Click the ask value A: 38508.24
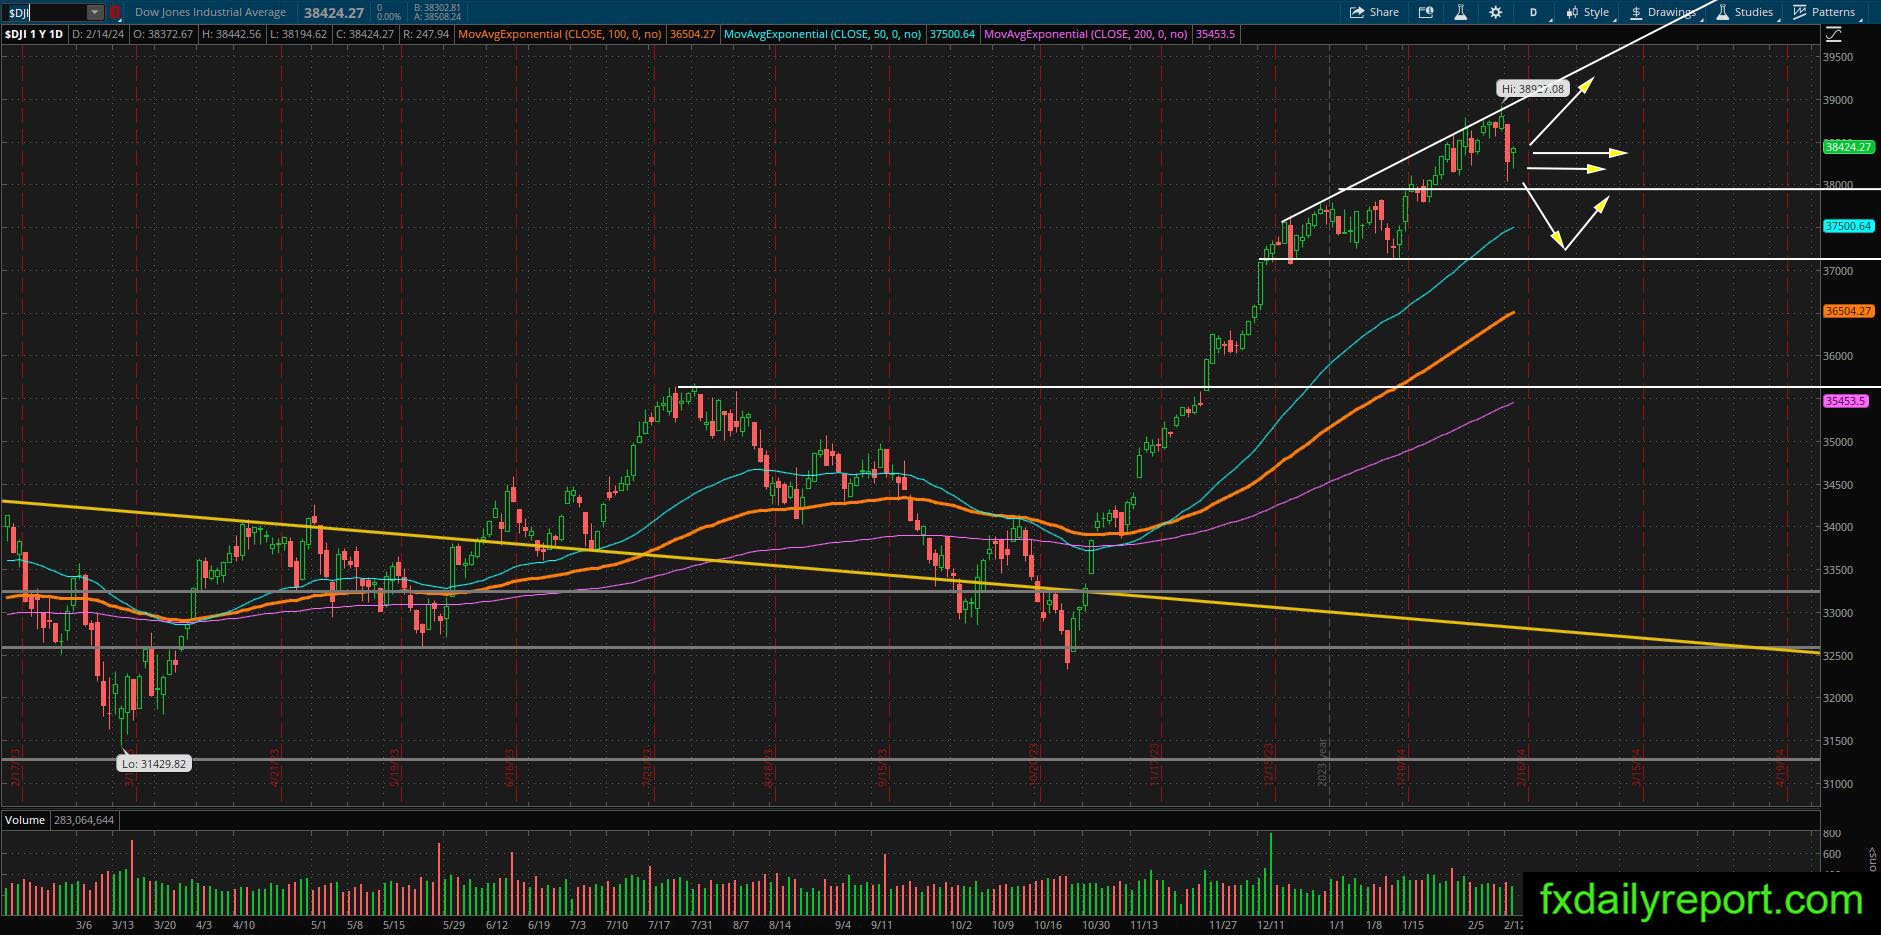The image size is (1881, 935). click(436, 17)
